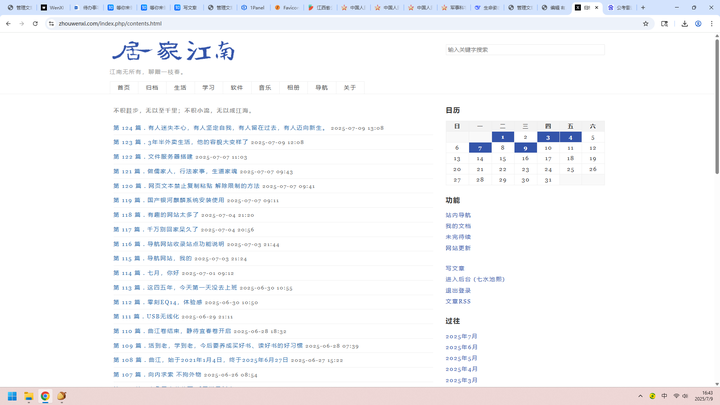This screenshot has width=720, height=405.
Task: Open article number 109 in the list
Action: point(208,346)
